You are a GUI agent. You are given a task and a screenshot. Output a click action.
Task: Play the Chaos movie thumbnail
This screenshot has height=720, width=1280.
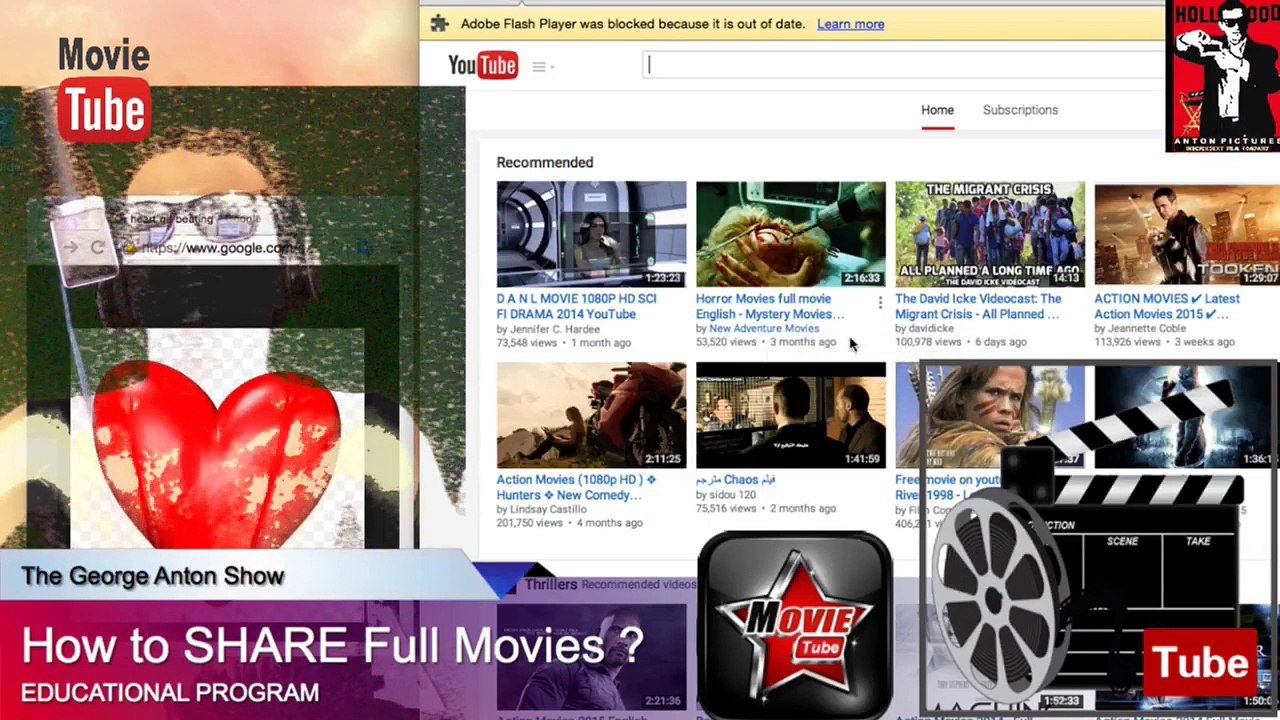(x=790, y=415)
